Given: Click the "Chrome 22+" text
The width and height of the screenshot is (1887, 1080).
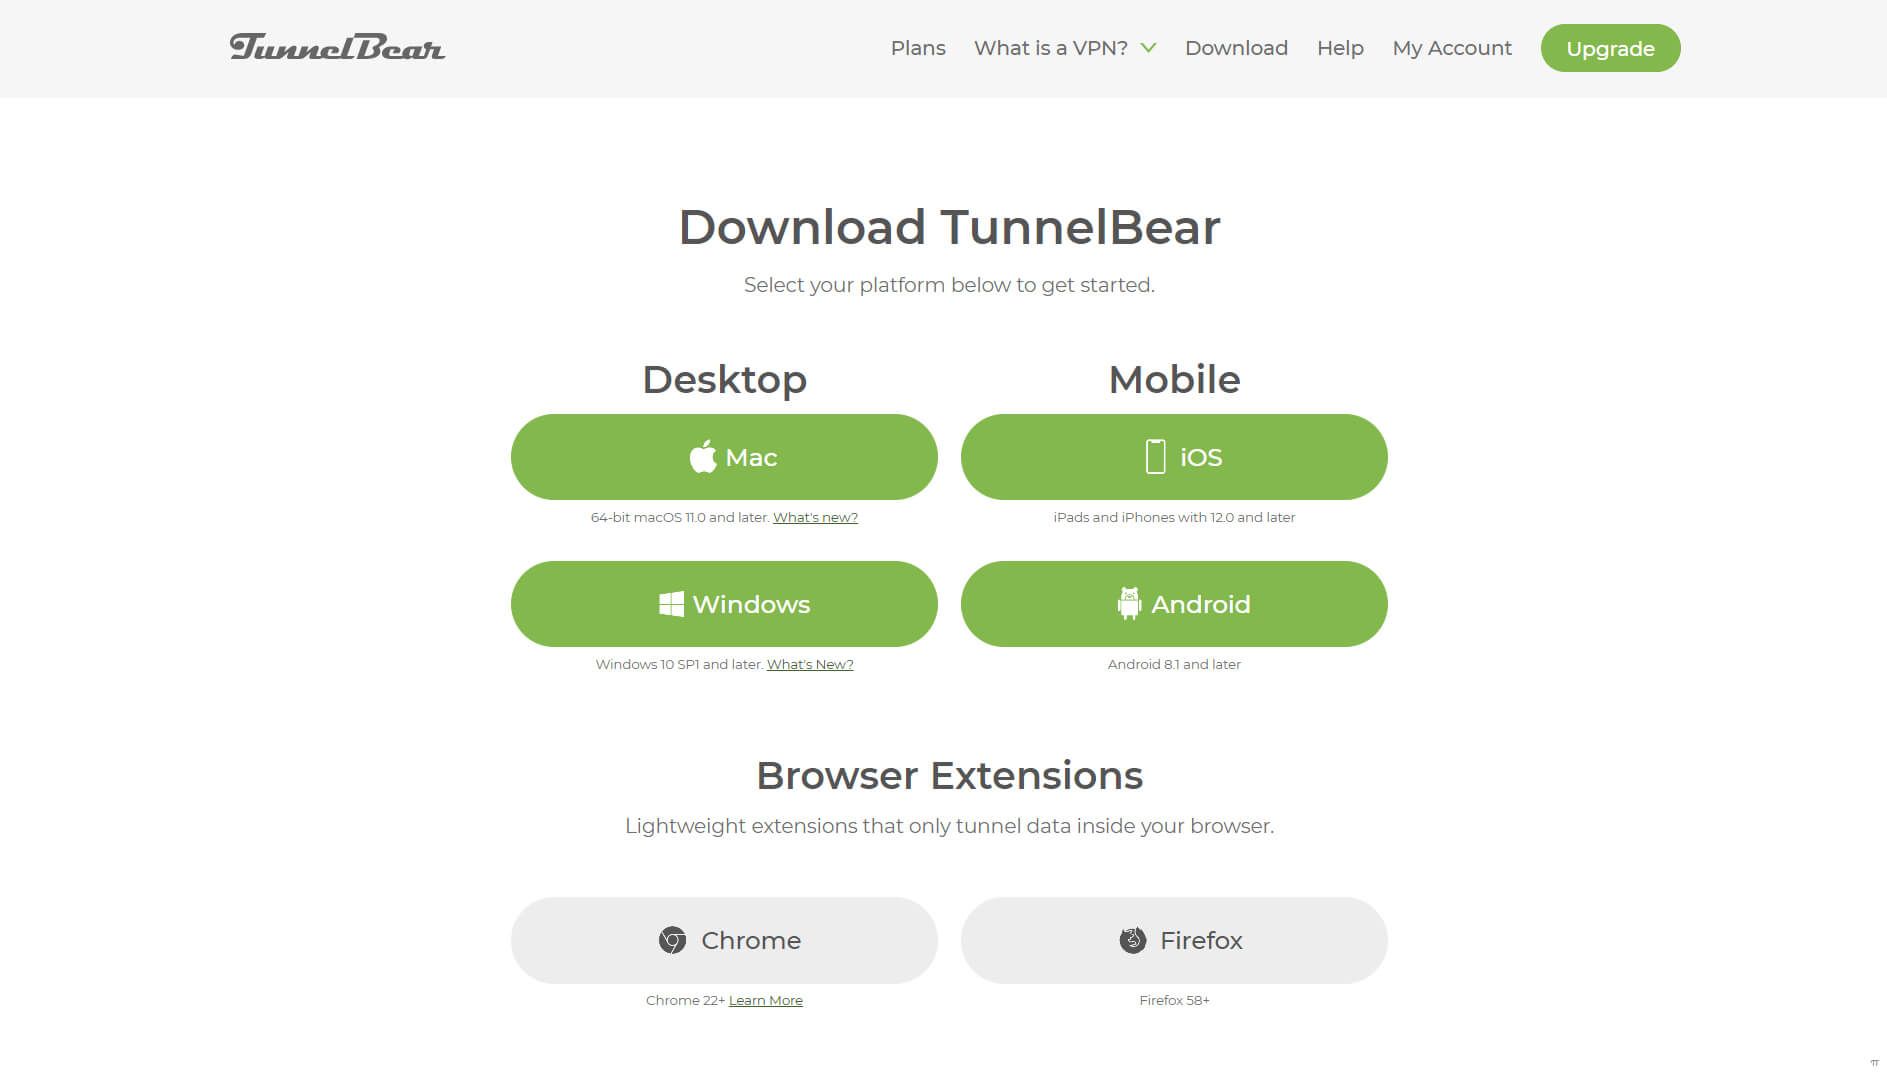Looking at the screenshot, I should click(685, 1000).
